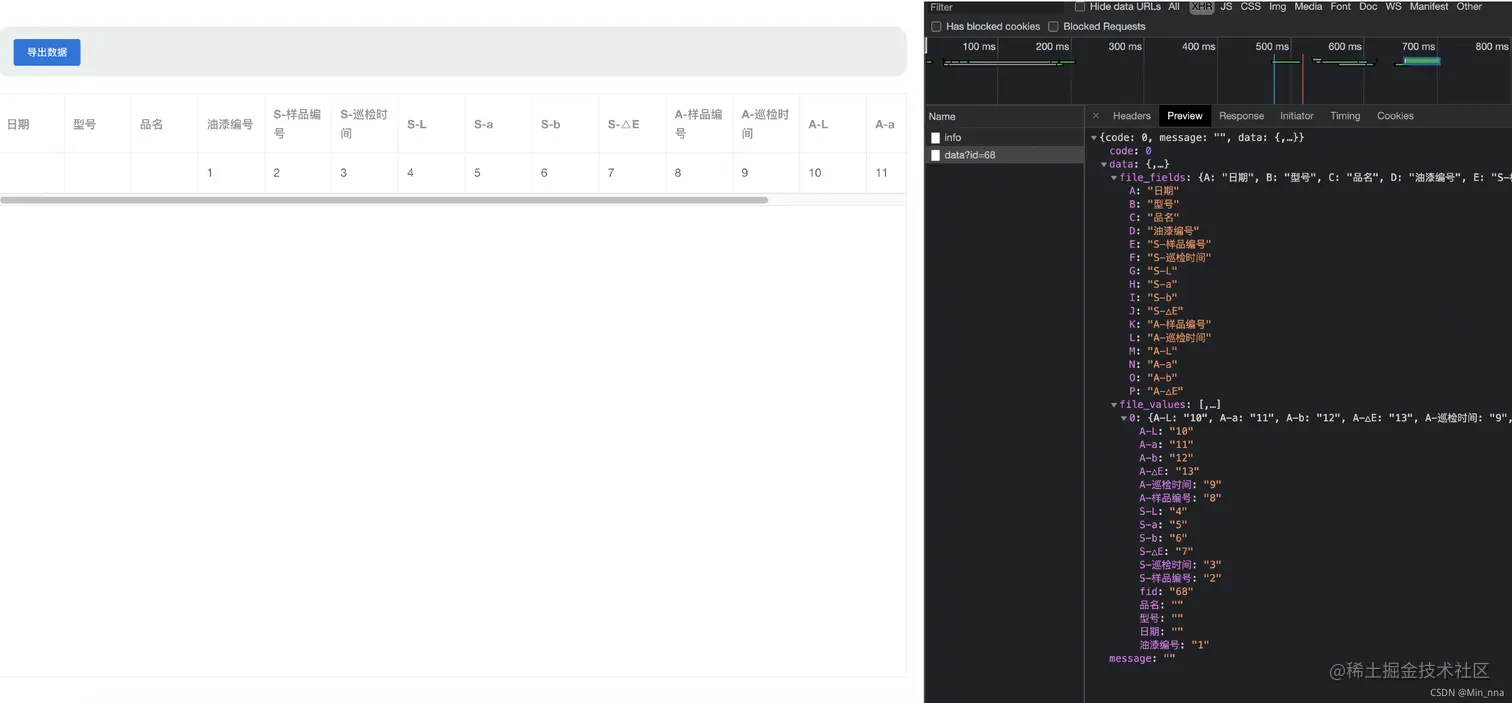Collapse the data object node
1512x703 pixels.
(x=1104, y=164)
